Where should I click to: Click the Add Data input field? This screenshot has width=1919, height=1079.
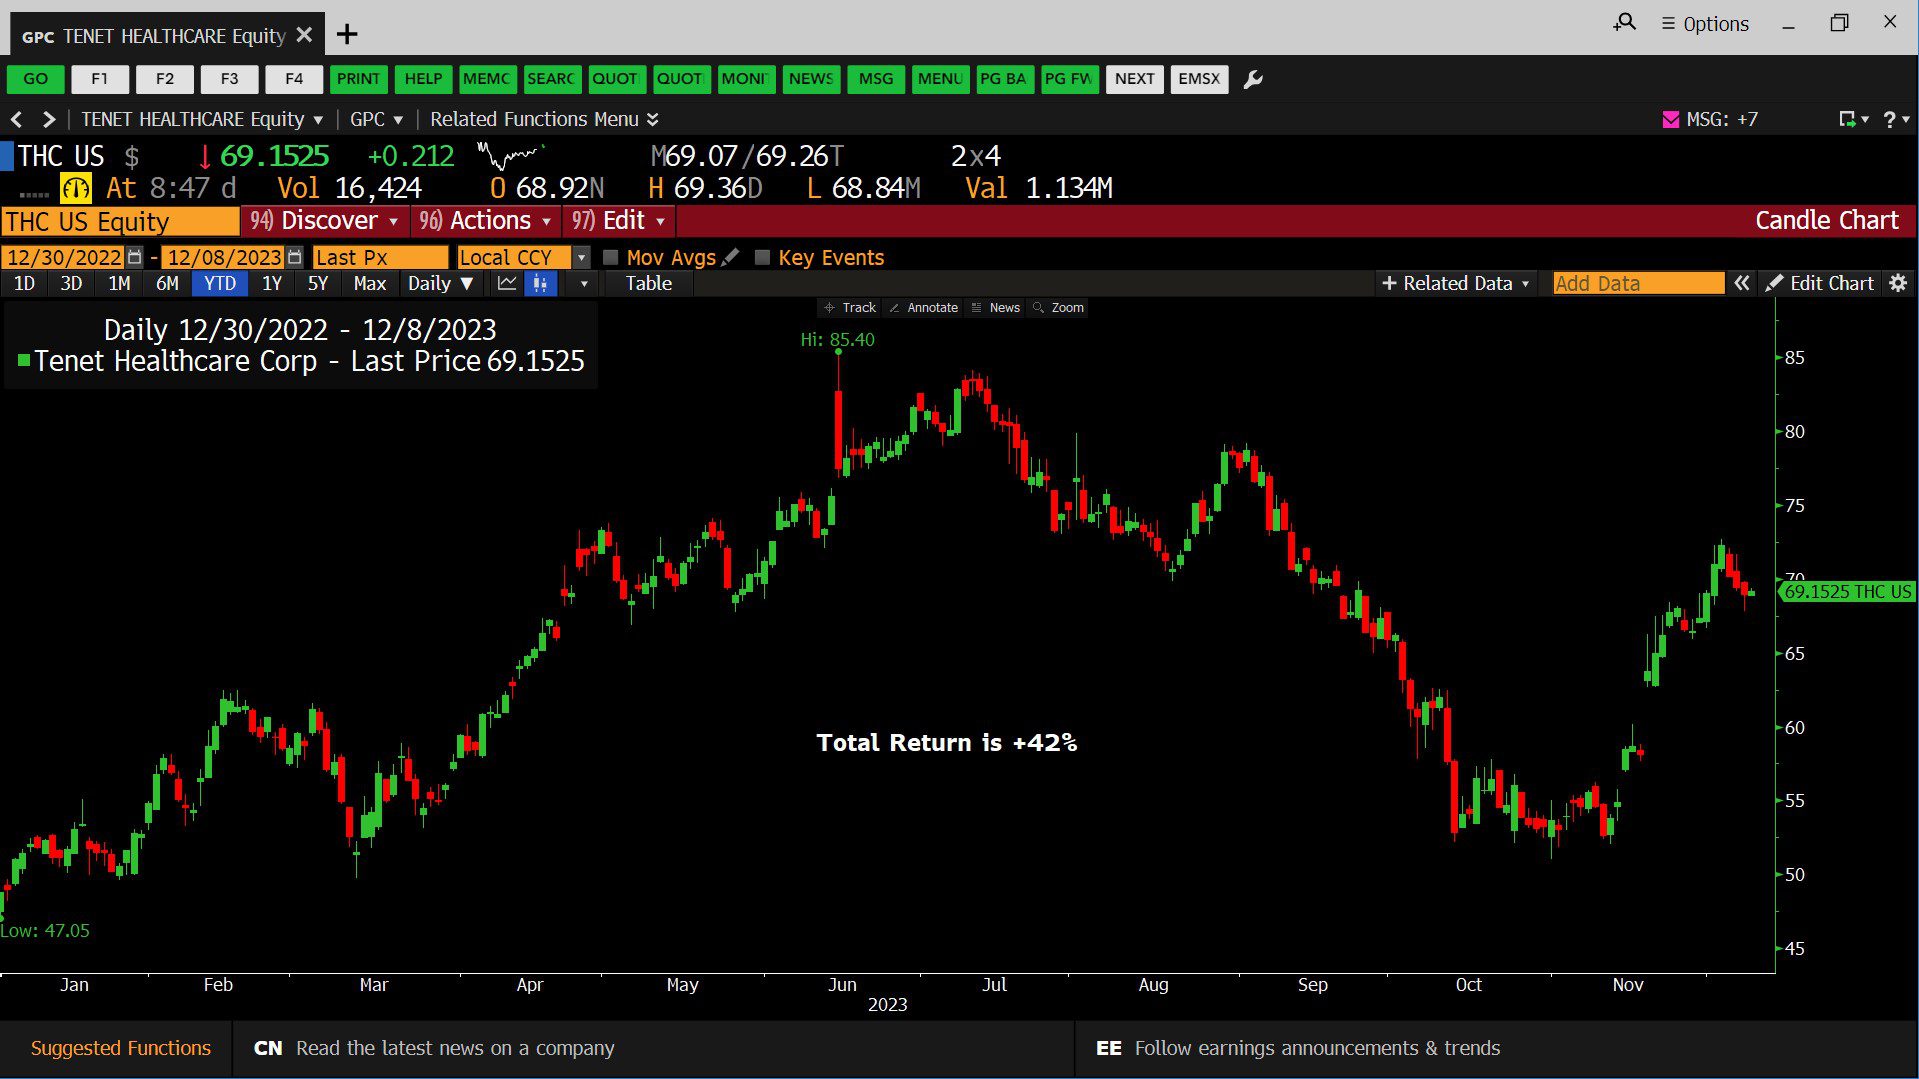coord(1638,283)
